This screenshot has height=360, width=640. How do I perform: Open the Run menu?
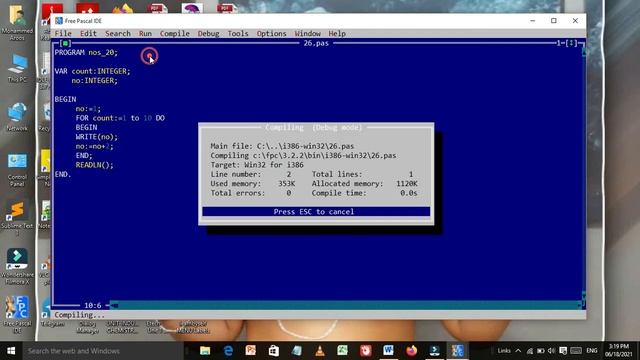(x=145, y=33)
